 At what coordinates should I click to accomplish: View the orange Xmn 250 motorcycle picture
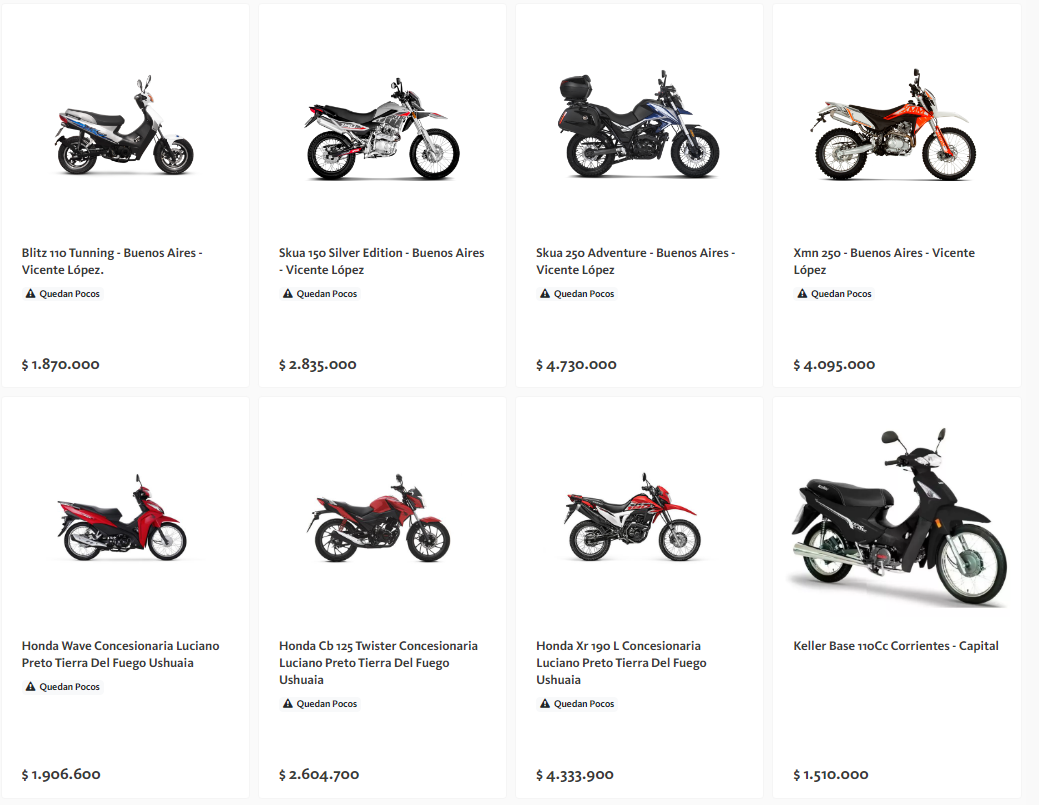896,127
